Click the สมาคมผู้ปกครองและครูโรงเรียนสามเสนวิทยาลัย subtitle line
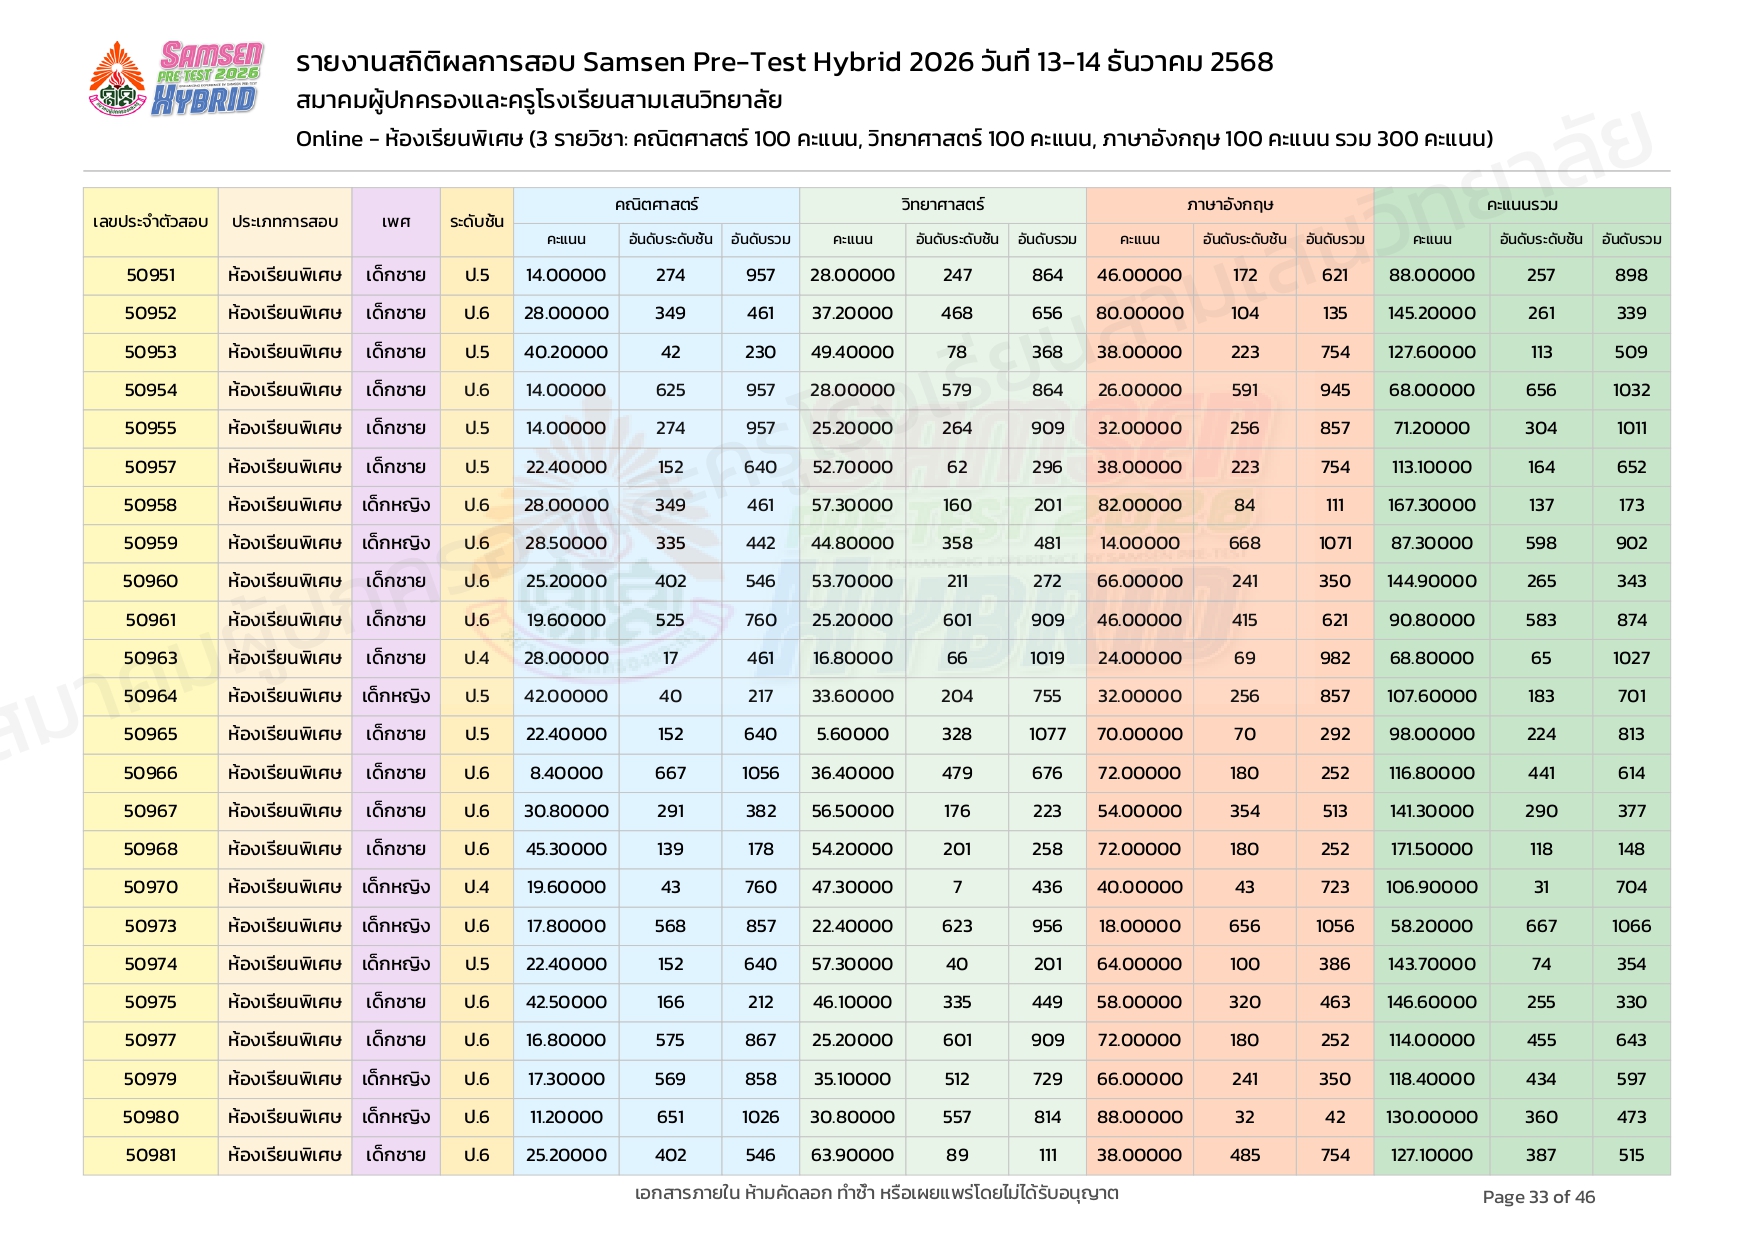The height and width of the screenshot is (1241, 1754). pyautogui.click(x=539, y=100)
